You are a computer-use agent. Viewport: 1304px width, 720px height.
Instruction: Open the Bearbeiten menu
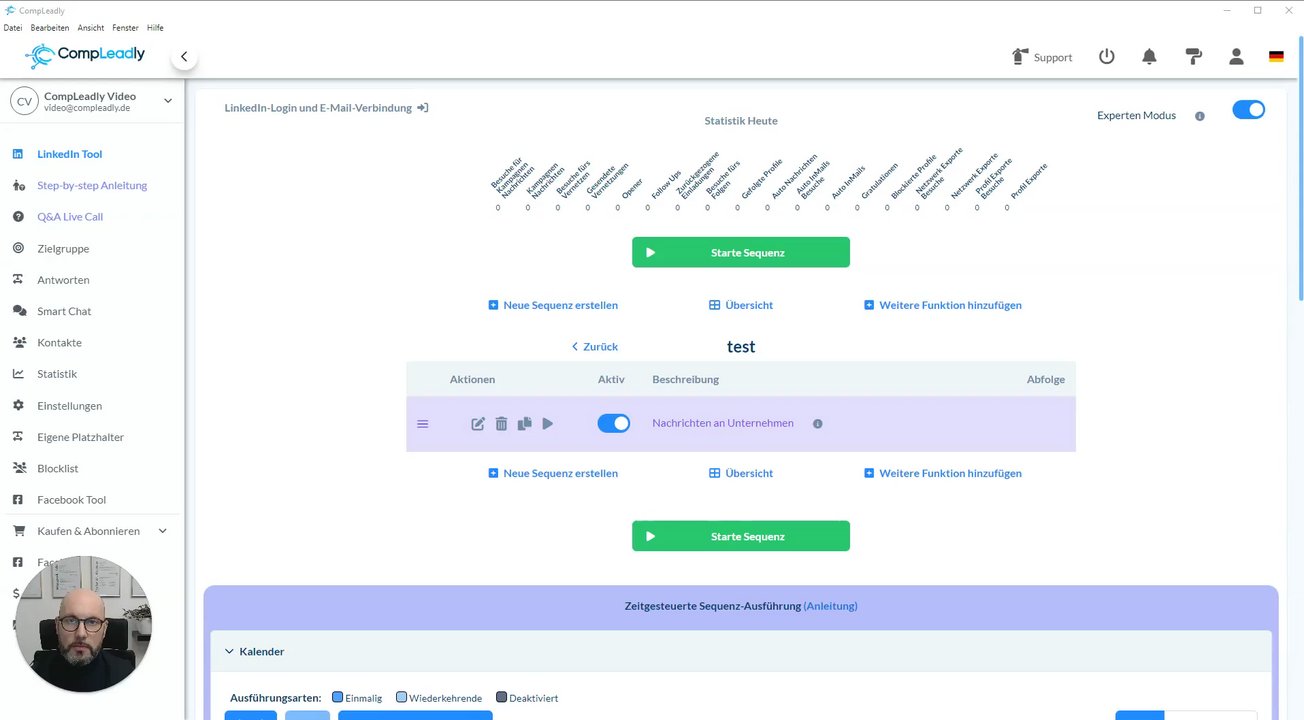tap(50, 28)
